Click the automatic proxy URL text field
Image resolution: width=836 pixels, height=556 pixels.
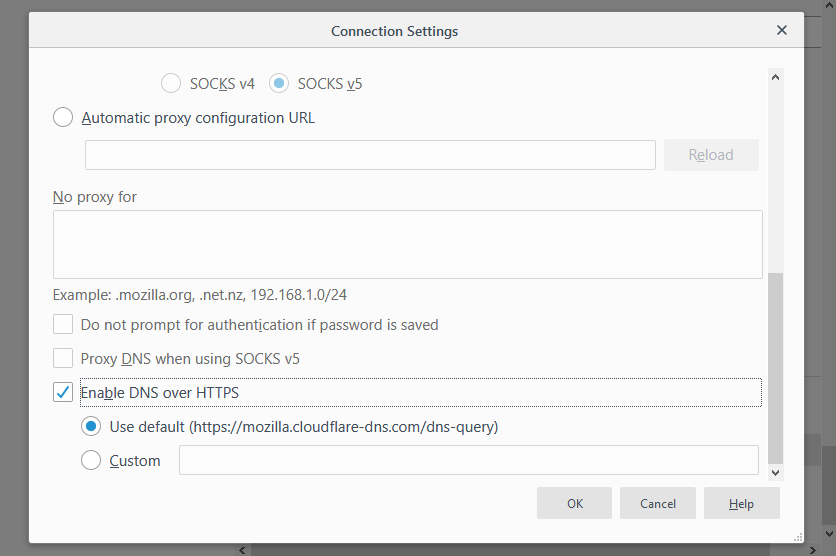pyautogui.click(x=370, y=155)
